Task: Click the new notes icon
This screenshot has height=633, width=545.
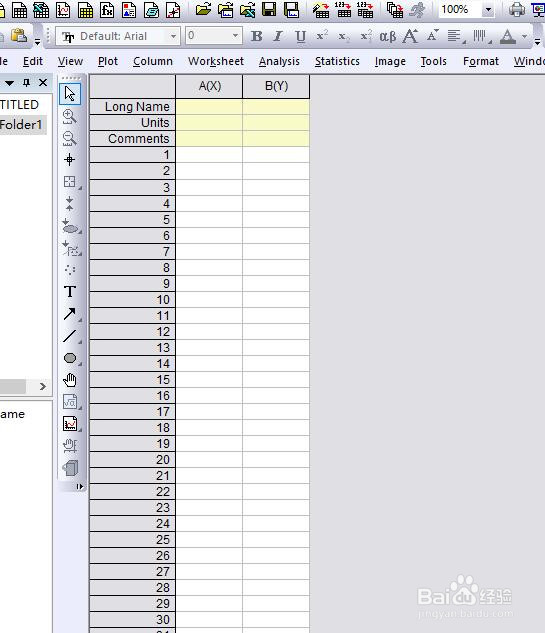Action: (x=151, y=10)
